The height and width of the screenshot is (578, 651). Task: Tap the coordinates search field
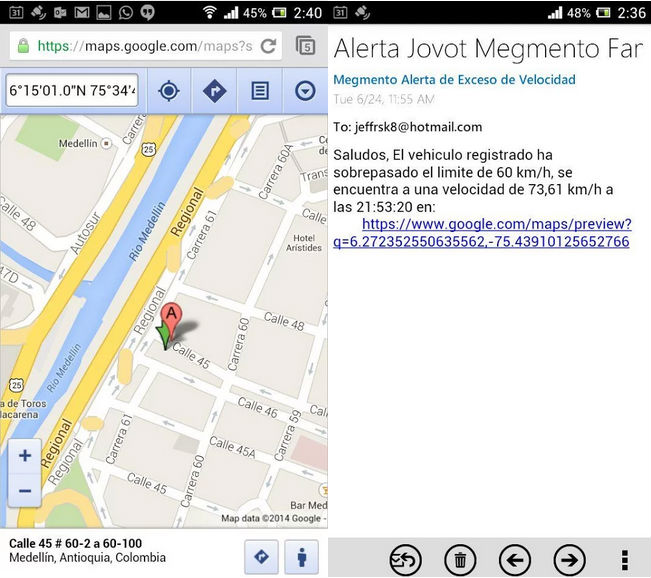click(72, 90)
